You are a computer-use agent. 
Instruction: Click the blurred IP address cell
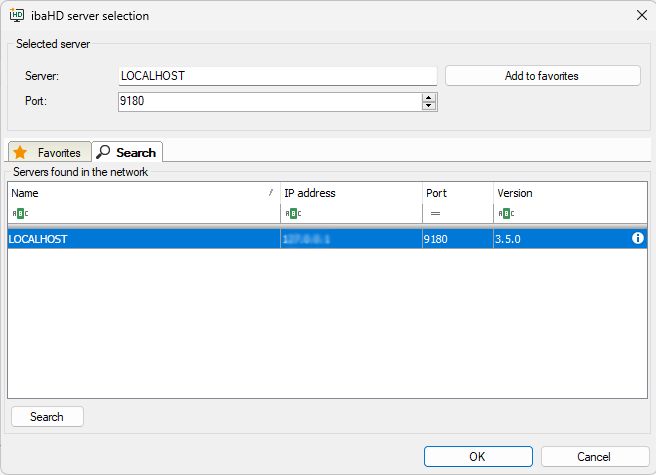pyautogui.click(x=351, y=239)
